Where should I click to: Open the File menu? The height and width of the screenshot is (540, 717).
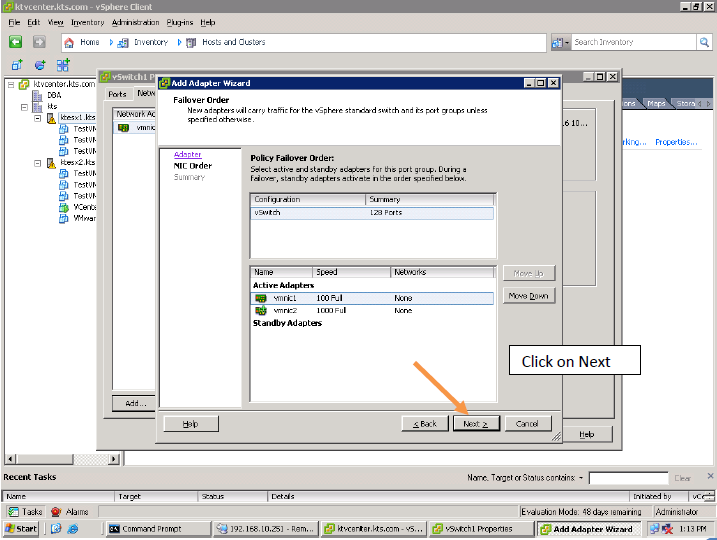pyautogui.click(x=14, y=22)
